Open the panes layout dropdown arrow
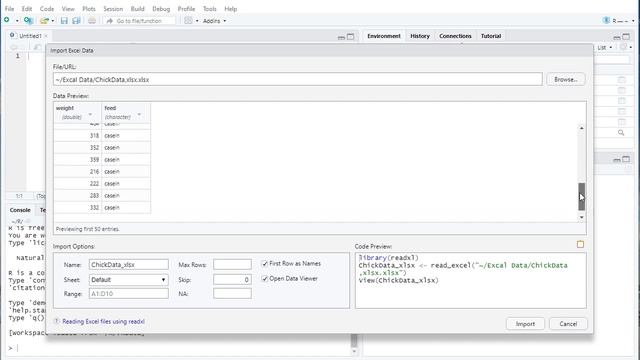The width and height of the screenshot is (640, 360). pos(197,21)
